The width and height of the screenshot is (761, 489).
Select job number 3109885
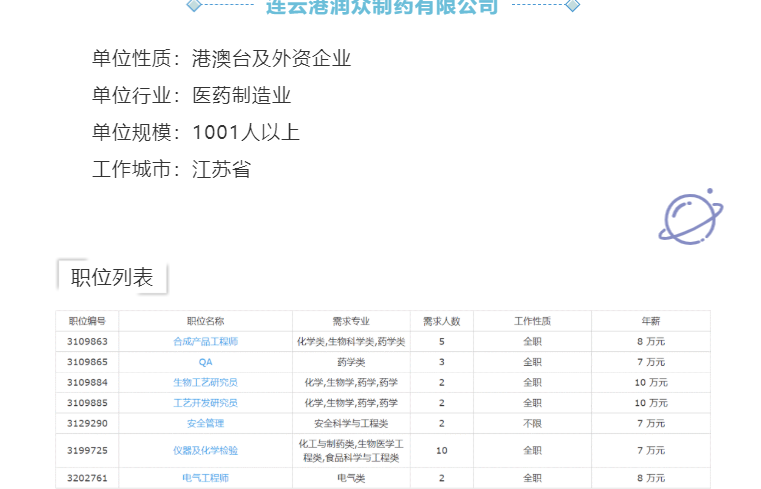click(x=87, y=403)
